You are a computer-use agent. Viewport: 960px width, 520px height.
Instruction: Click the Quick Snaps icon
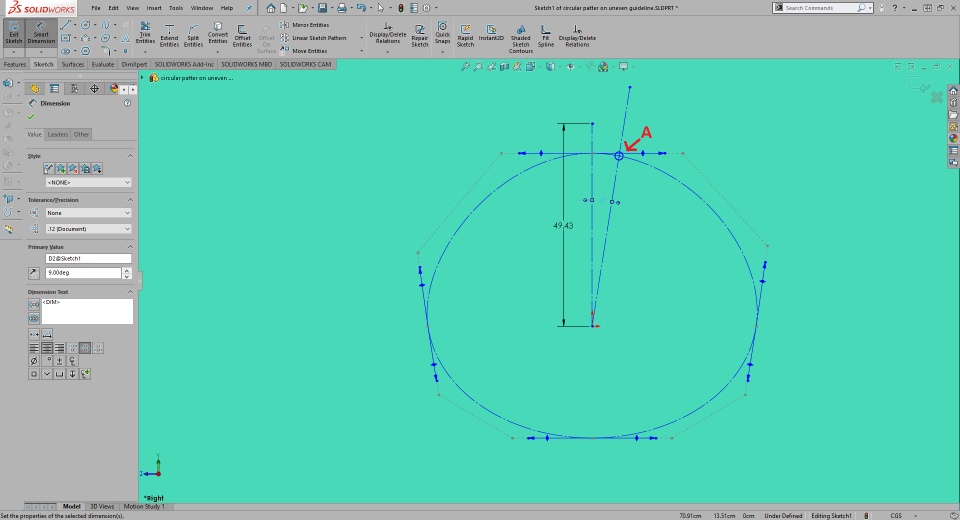pyautogui.click(x=442, y=33)
